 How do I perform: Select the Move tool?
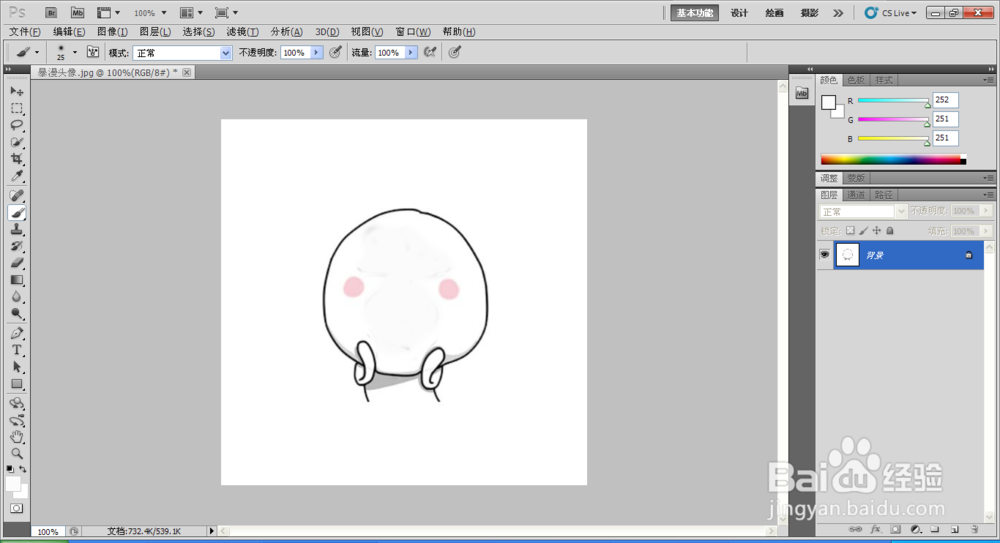point(17,91)
